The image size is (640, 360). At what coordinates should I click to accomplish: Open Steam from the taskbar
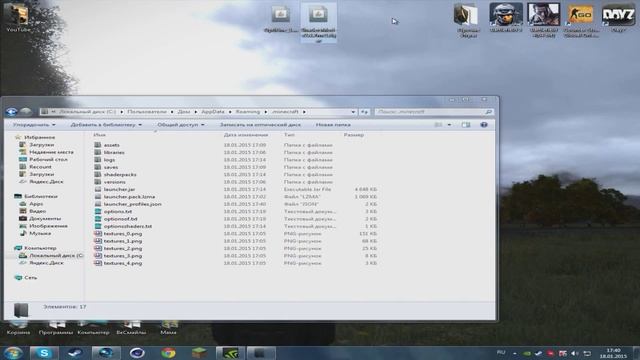coord(75,353)
